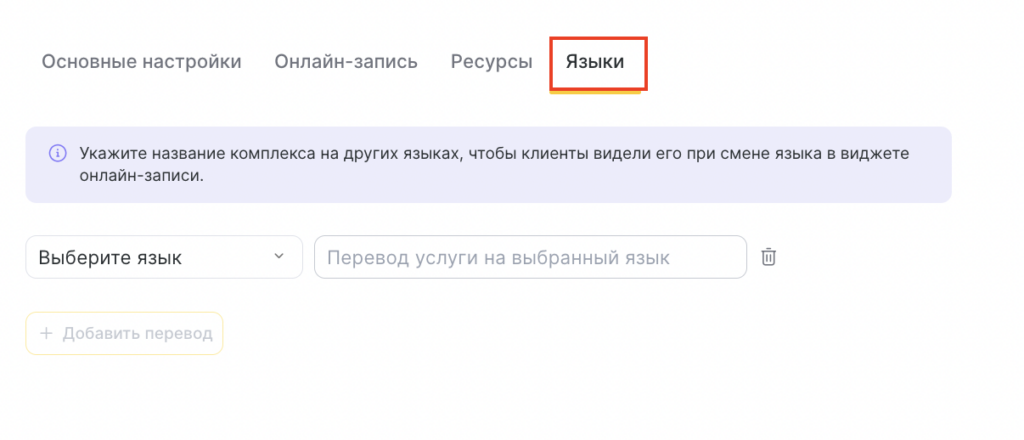
Task: View the online booking settings tab
Action: (x=346, y=61)
